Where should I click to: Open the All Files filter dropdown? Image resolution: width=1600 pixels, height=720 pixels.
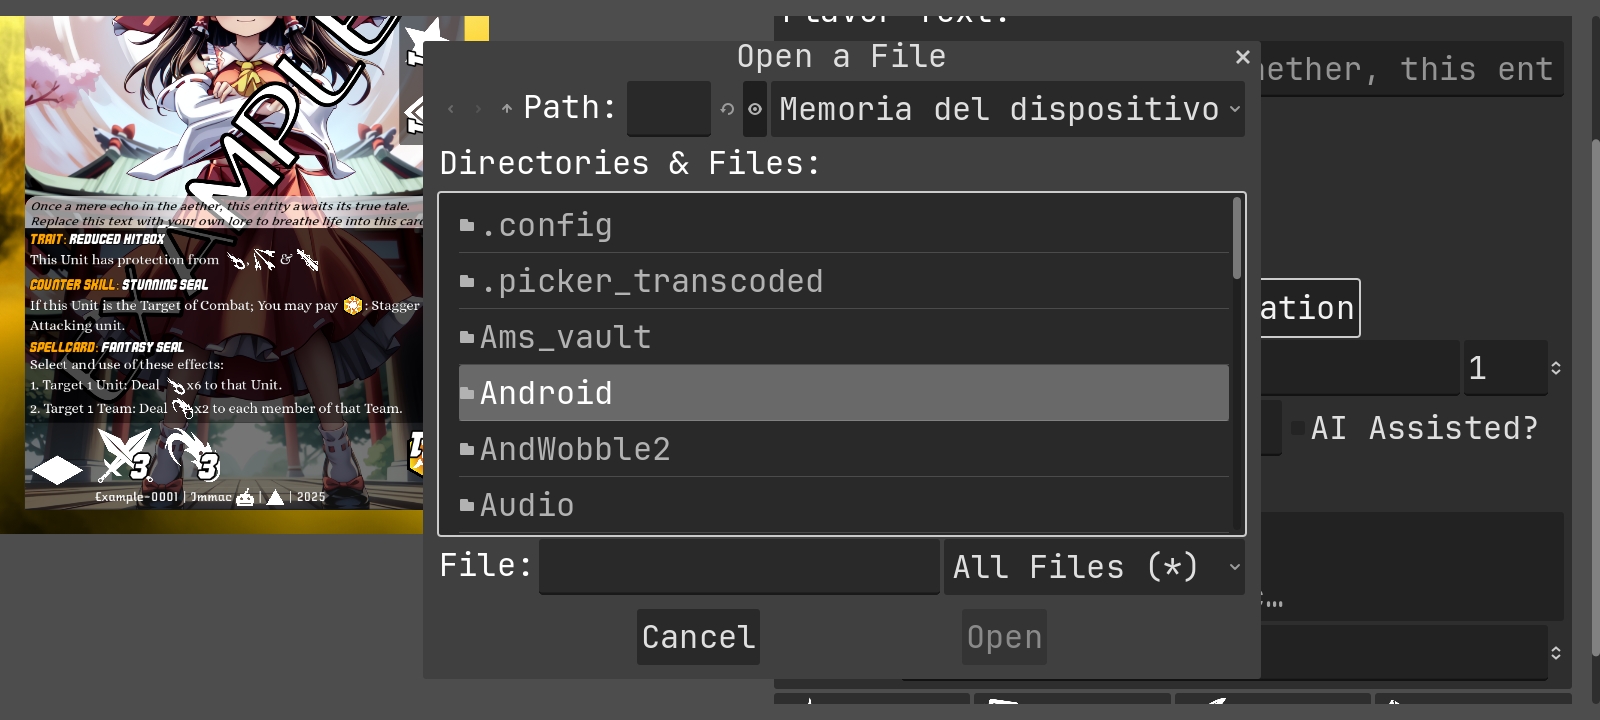(1094, 567)
